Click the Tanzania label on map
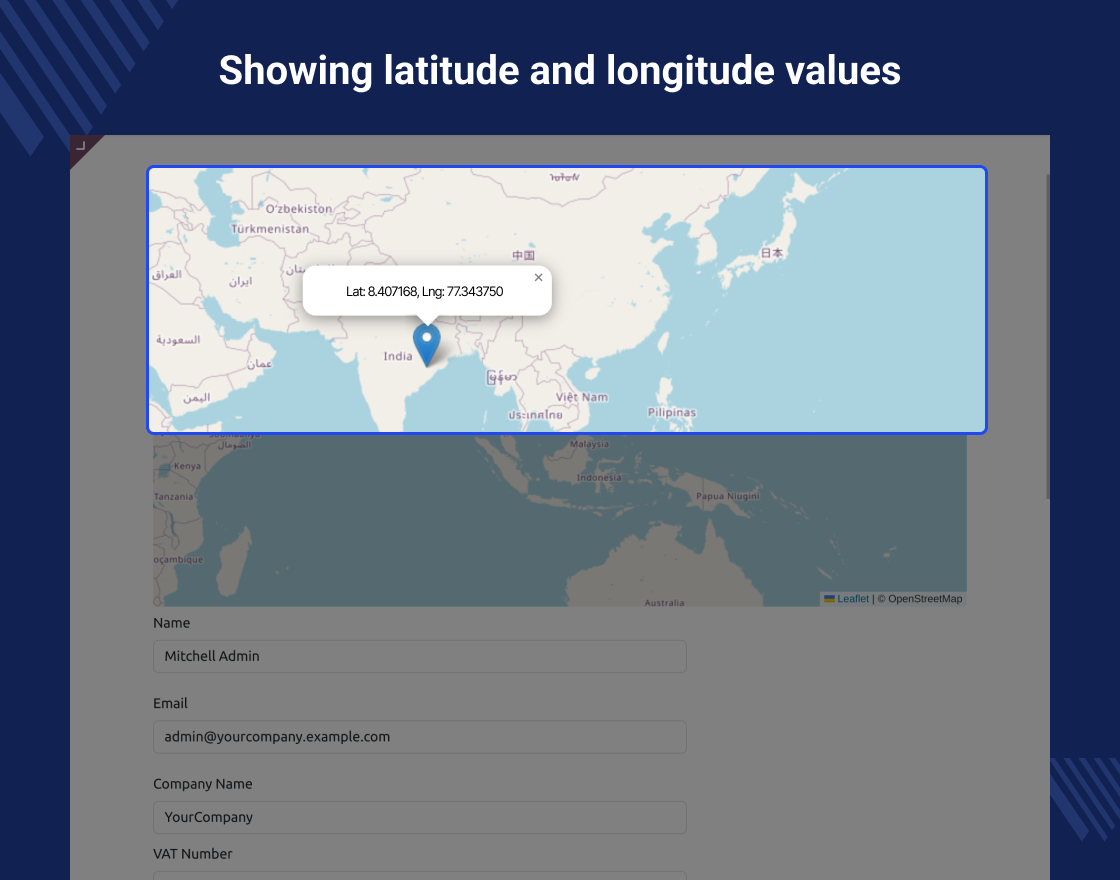Image resolution: width=1120 pixels, height=880 pixels. click(174, 496)
